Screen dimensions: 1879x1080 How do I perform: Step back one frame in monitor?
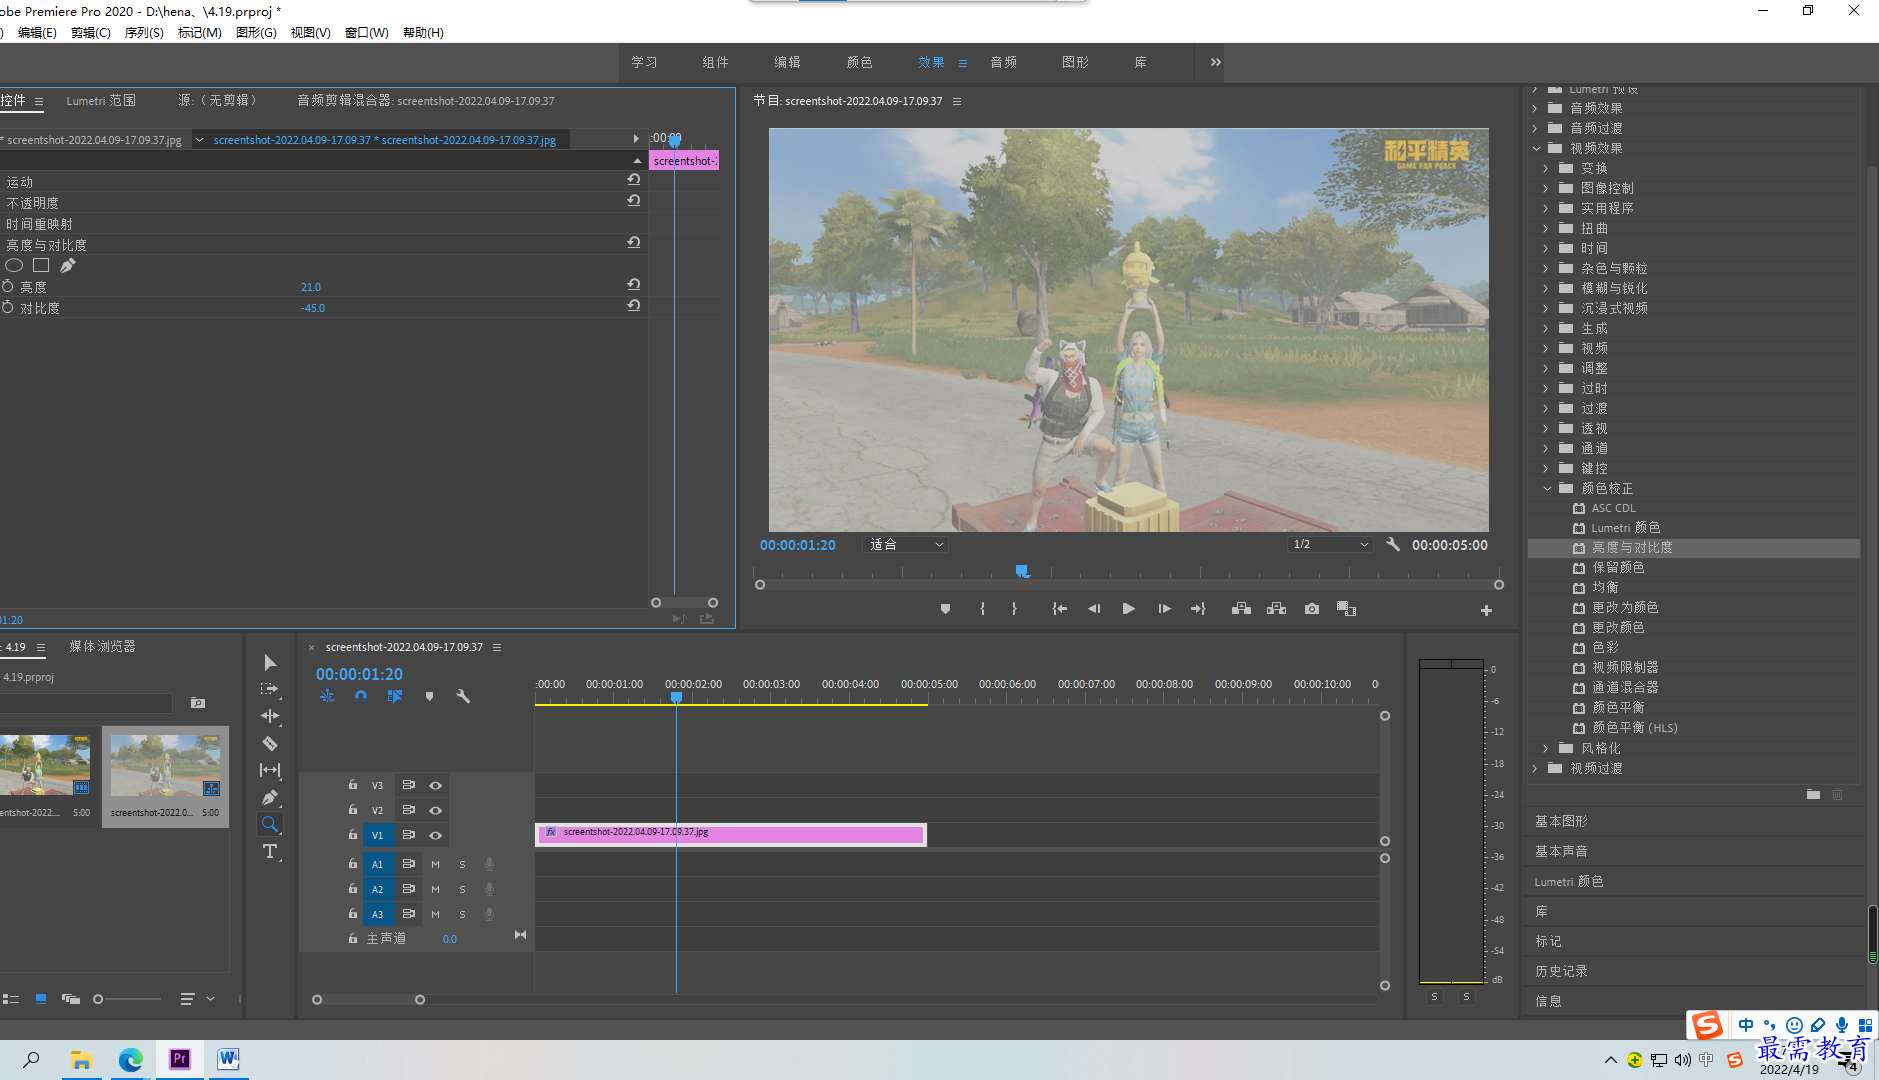[1094, 609]
